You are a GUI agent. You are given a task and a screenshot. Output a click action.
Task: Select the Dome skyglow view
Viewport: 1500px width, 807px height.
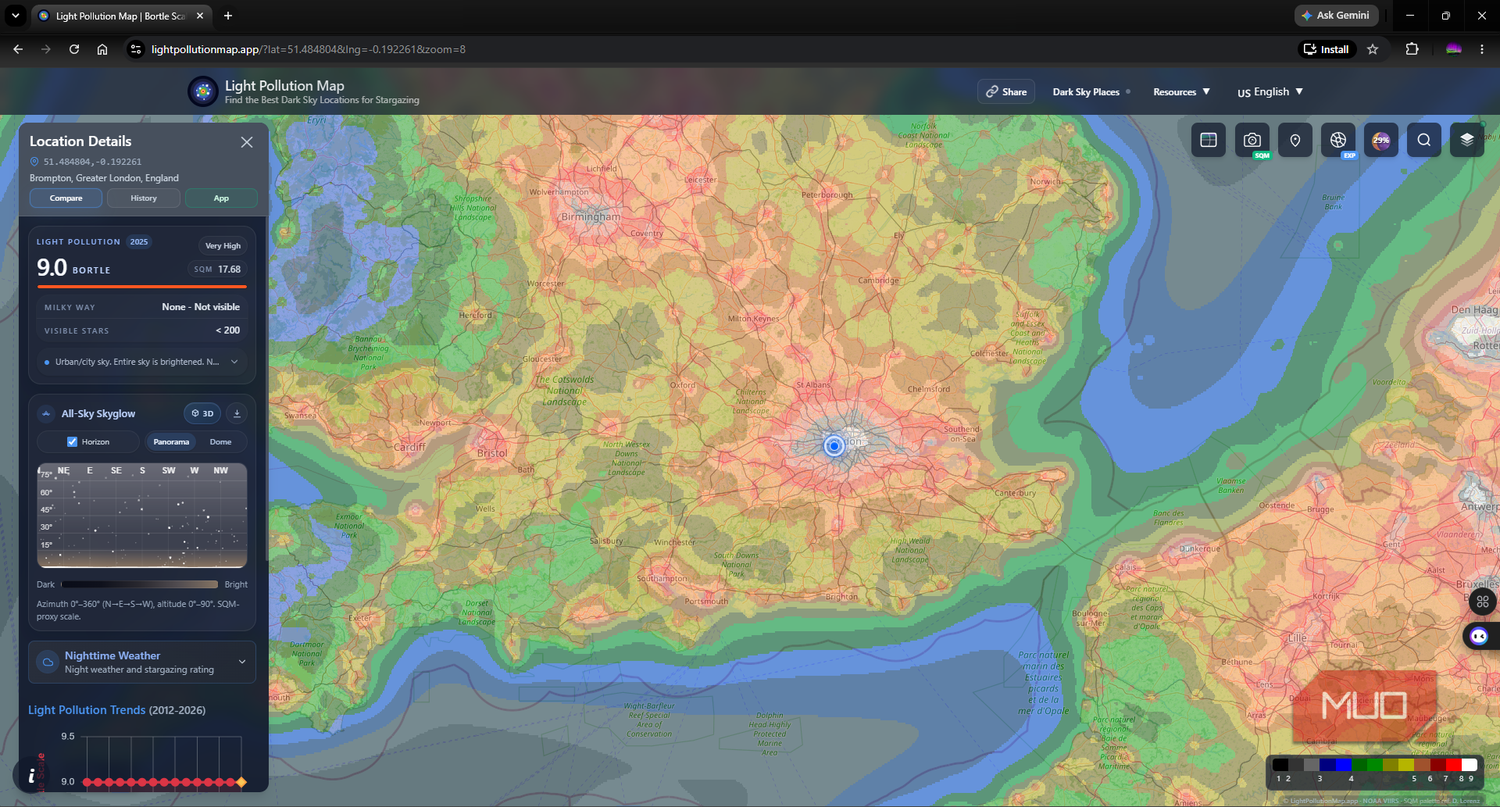point(221,442)
